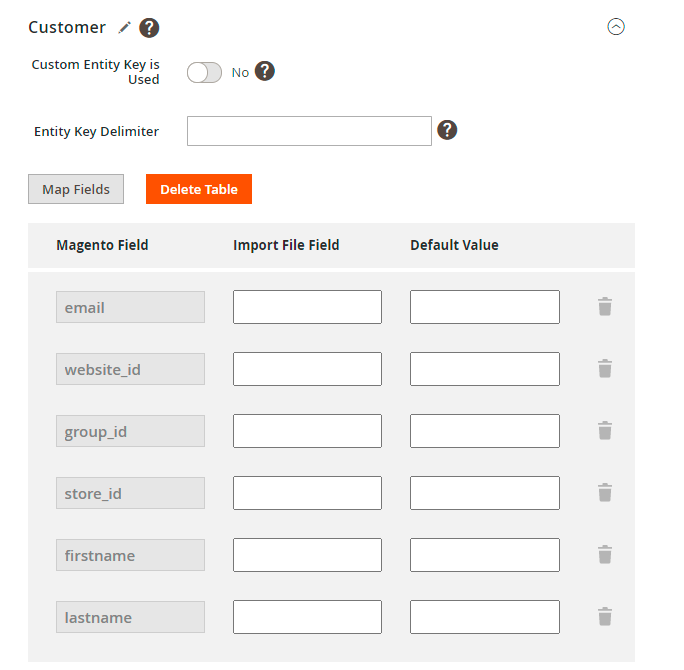
Task: Click the Entity Key Delimiter input box
Action: coord(309,131)
